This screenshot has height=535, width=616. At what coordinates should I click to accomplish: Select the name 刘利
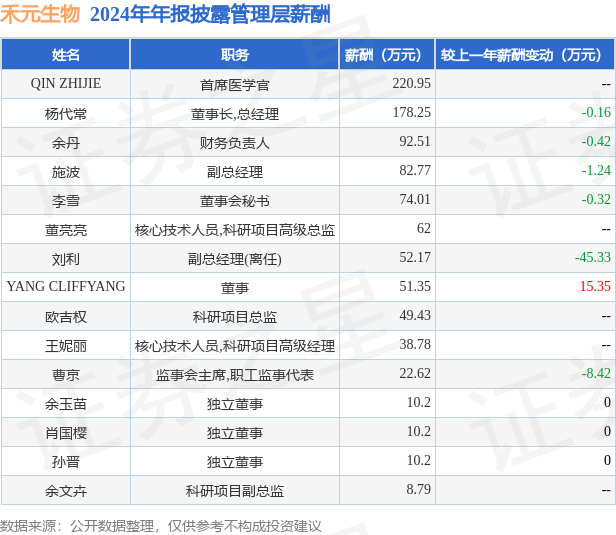click(66, 259)
